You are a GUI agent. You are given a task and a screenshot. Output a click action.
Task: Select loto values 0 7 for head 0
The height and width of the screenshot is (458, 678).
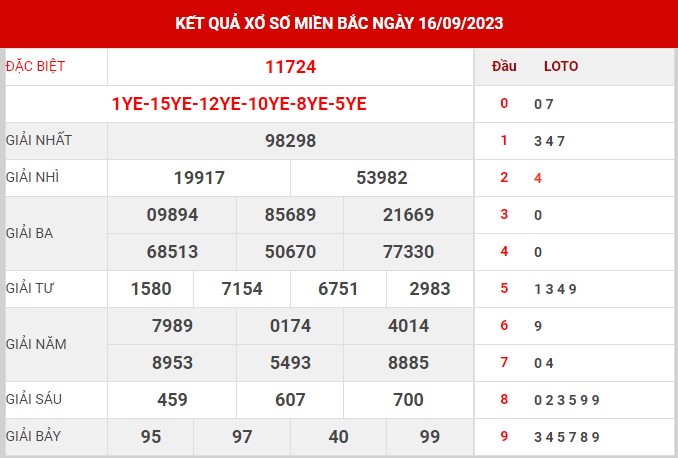pyautogui.click(x=544, y=104)
